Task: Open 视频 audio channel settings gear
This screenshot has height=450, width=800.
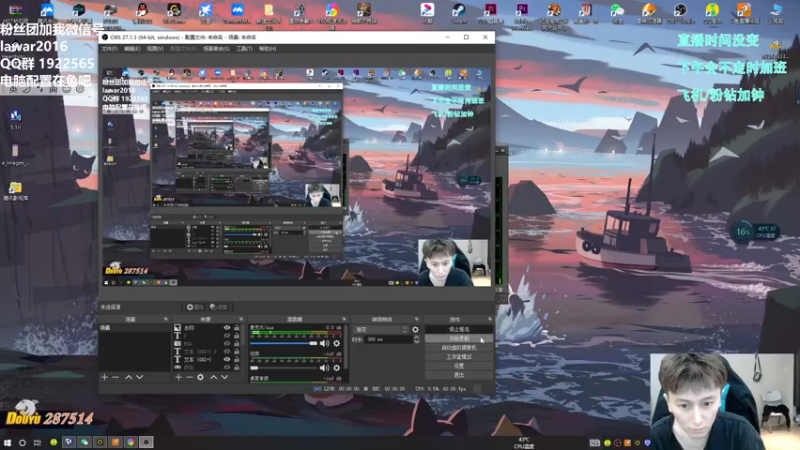Action: [337, 368]
